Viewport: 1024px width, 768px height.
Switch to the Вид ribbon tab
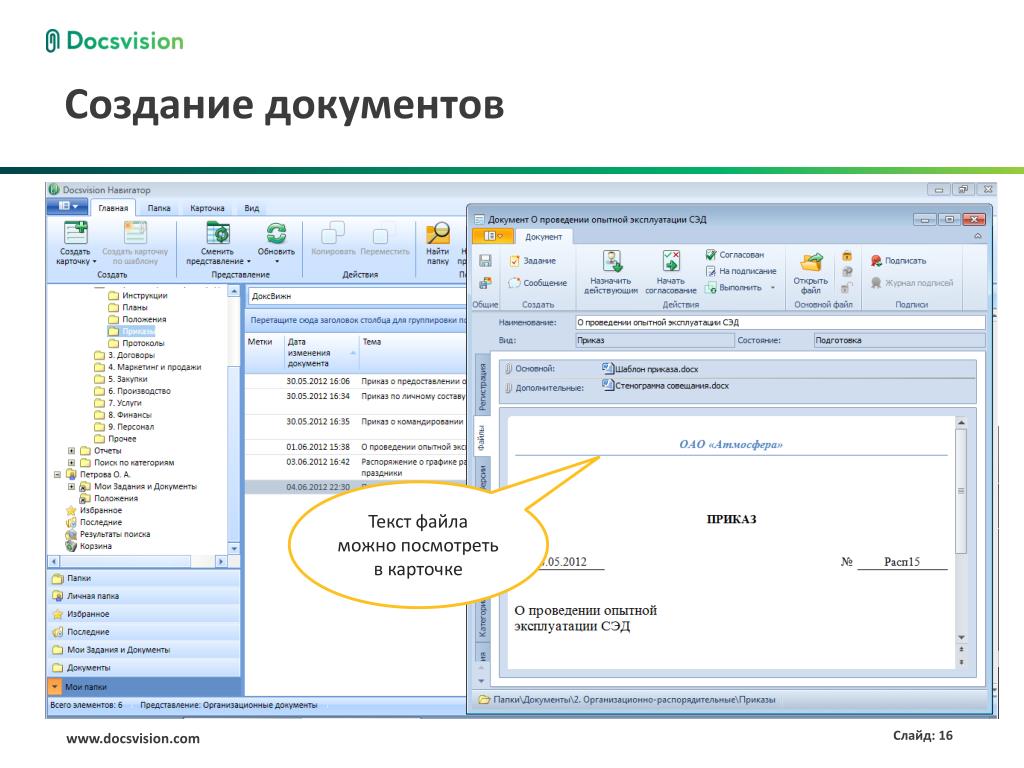click(x=251, y=208)
